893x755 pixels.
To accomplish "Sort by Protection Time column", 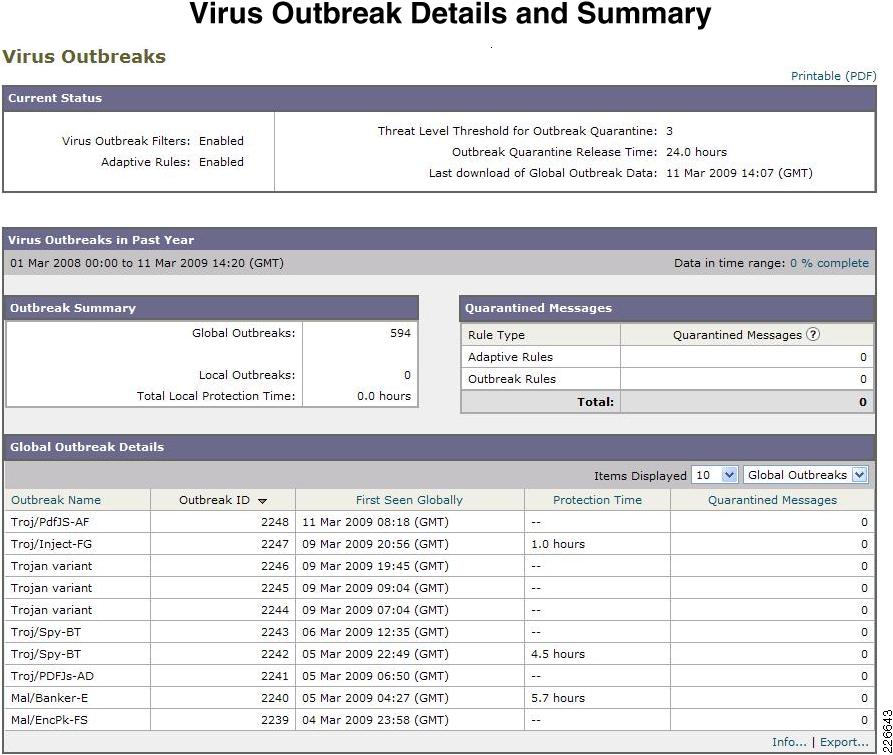I will click(597, 500).
